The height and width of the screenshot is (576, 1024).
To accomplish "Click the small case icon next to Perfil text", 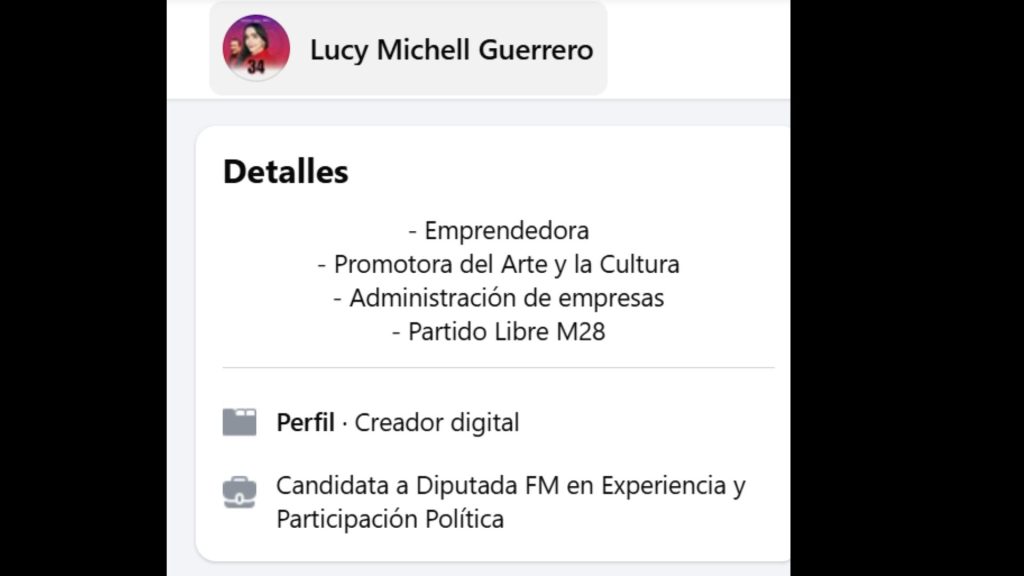I will tap(240, 422).
